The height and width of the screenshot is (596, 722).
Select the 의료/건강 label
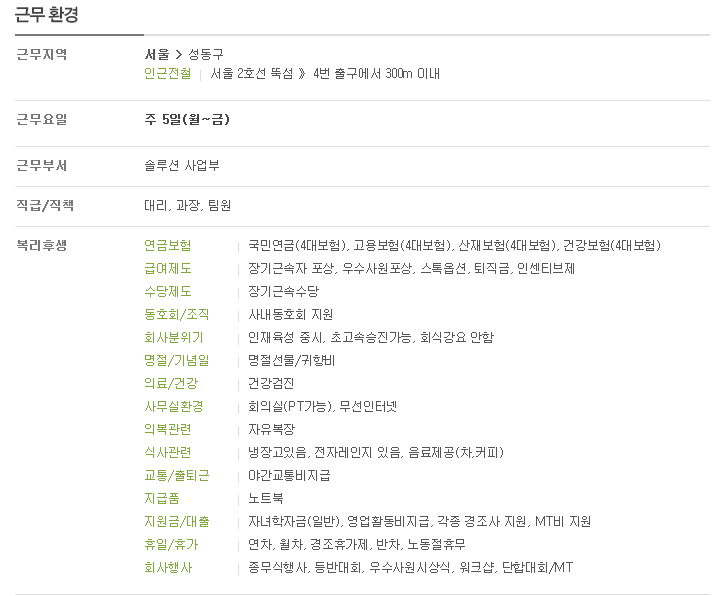point(171,384)
